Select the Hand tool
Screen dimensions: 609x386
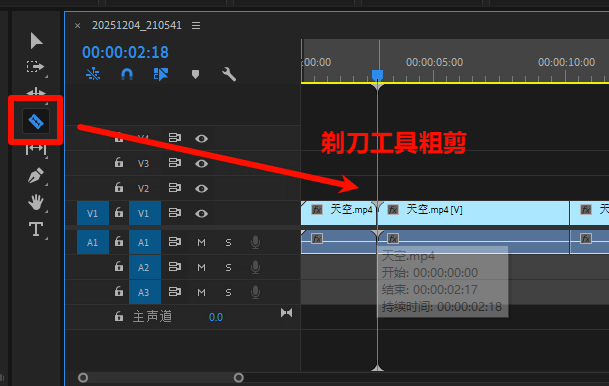36,202
